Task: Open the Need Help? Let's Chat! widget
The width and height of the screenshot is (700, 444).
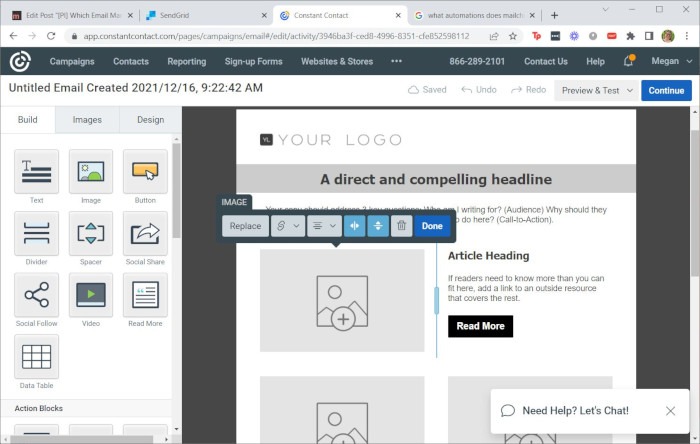Action: coord(575,411)
